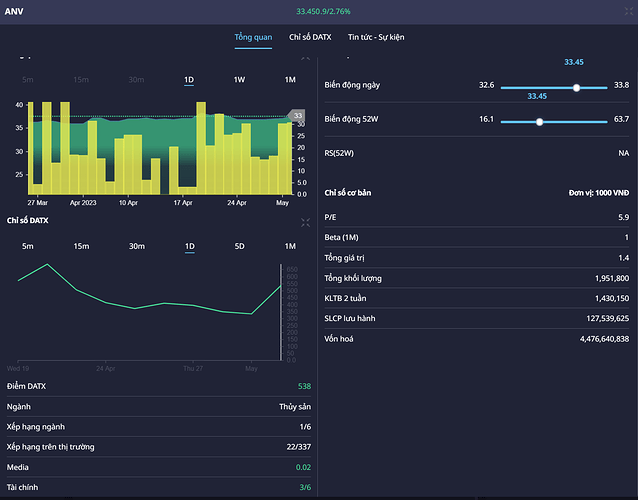Click the Đơn vị: 1000 VNĐ label
The image size is (638, 500).
click(x=599, y=193)
